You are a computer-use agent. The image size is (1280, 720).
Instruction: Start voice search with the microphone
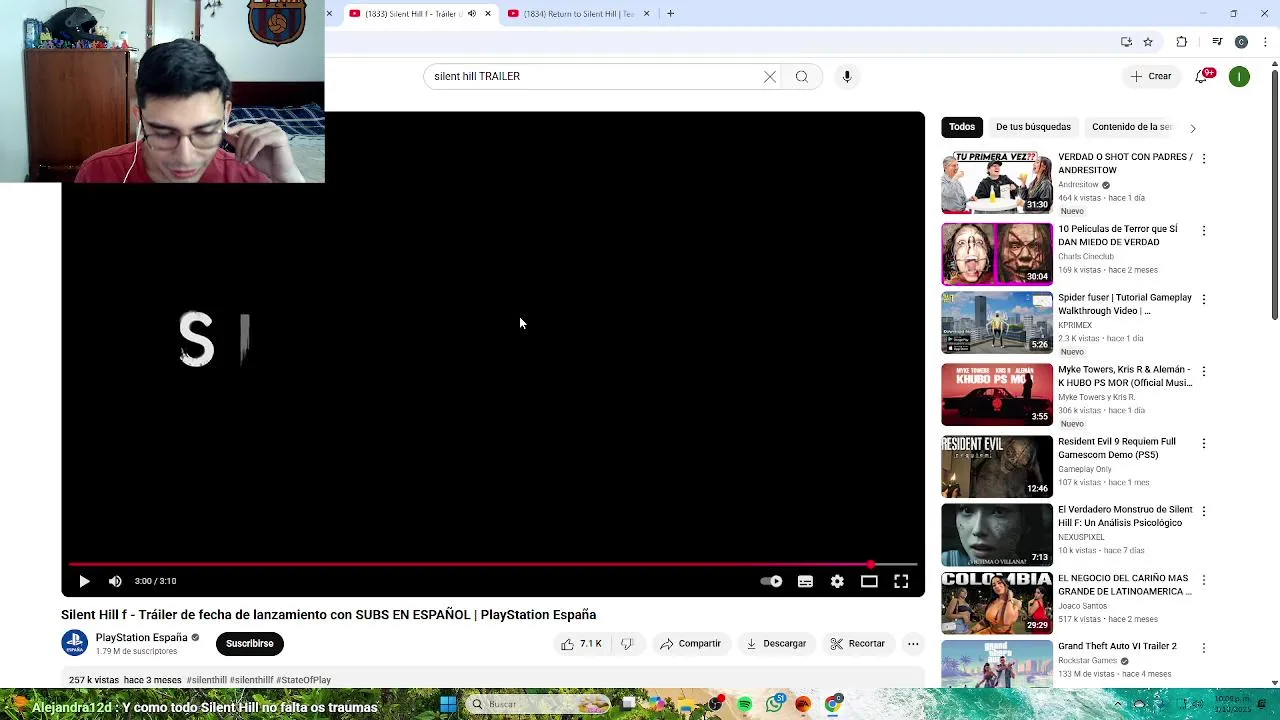(x=847, y=76)
